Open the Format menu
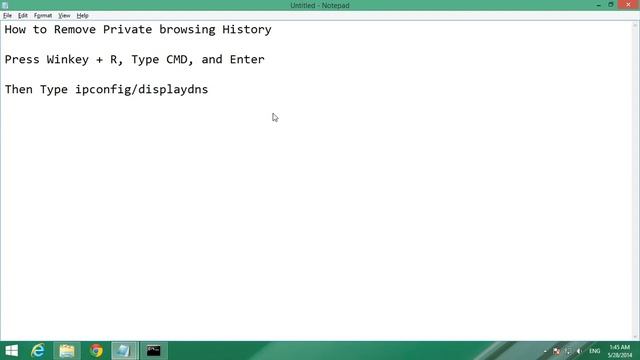Image resolution: width=640 pixels, height=360 pixels. point(43,16)
